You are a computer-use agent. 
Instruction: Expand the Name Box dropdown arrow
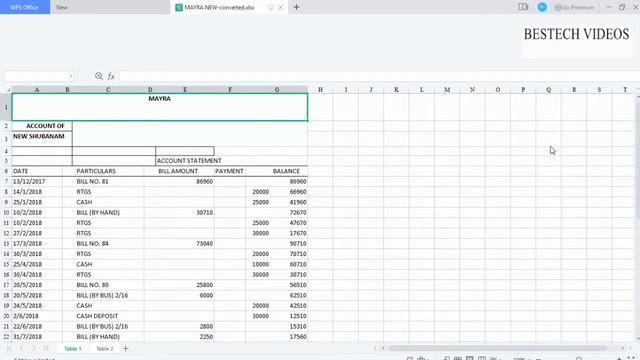71,76
